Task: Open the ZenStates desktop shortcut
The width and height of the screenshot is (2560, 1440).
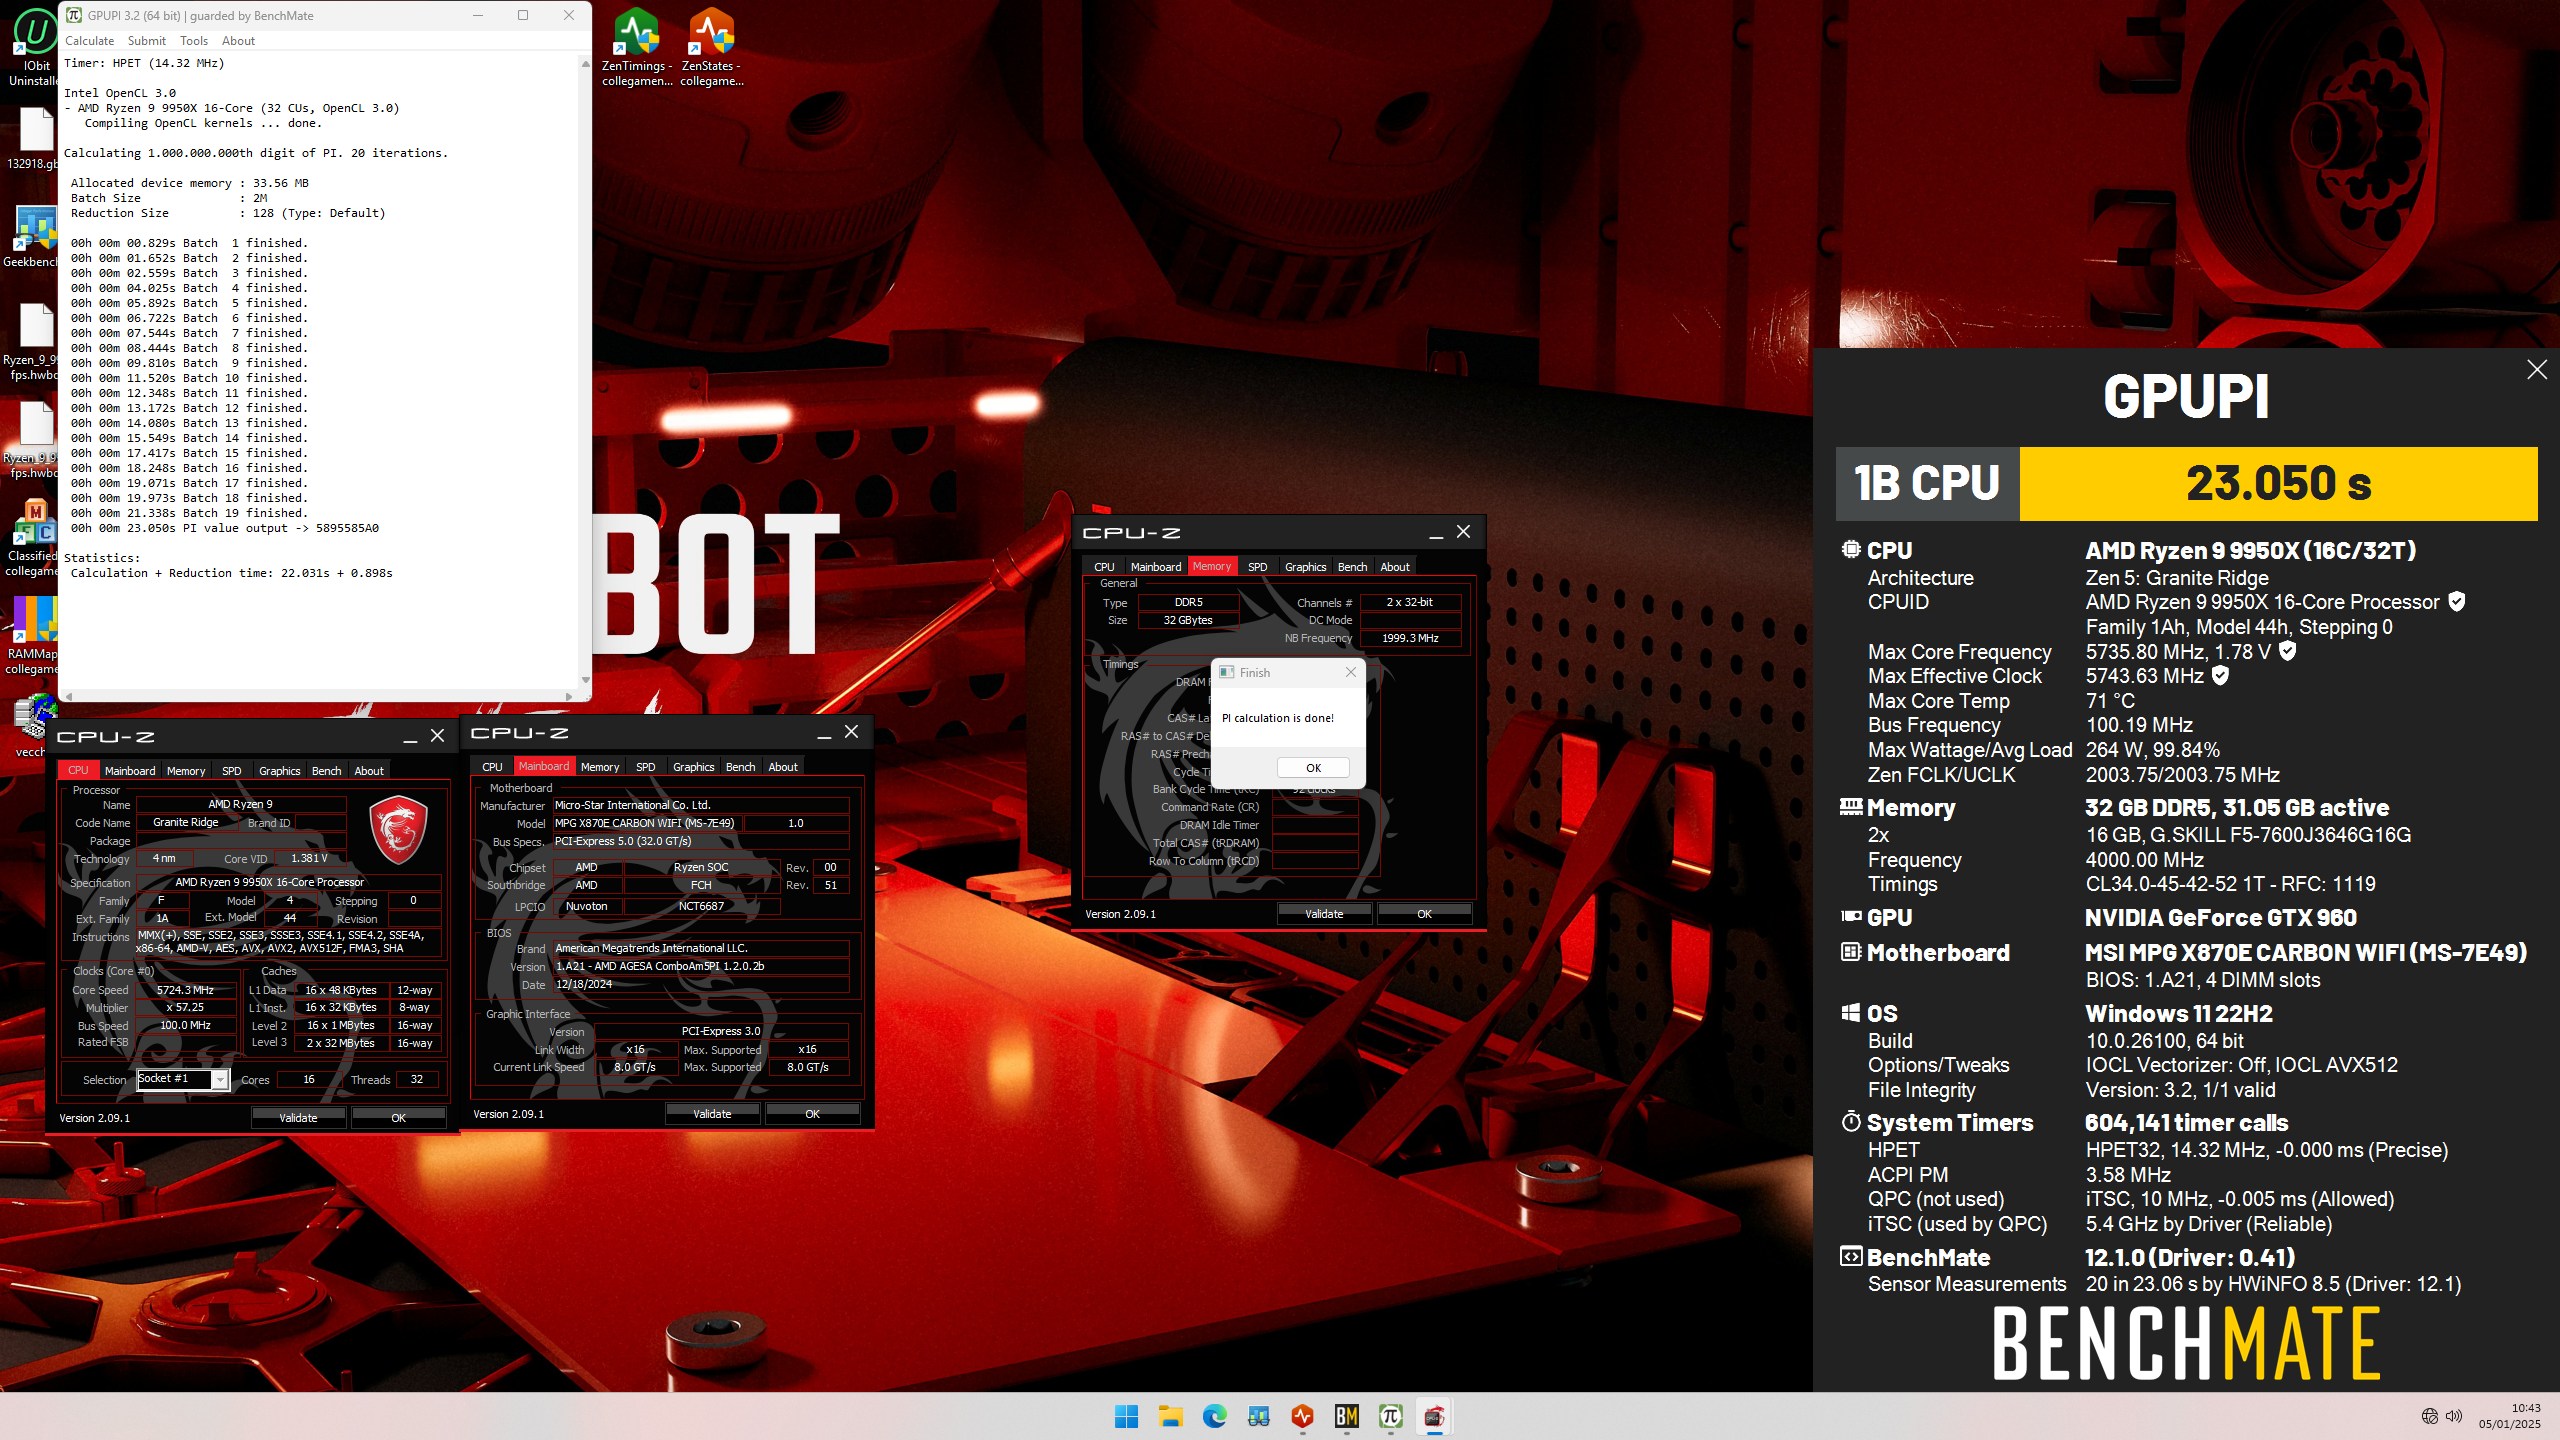Action: (x=711, y=47)
